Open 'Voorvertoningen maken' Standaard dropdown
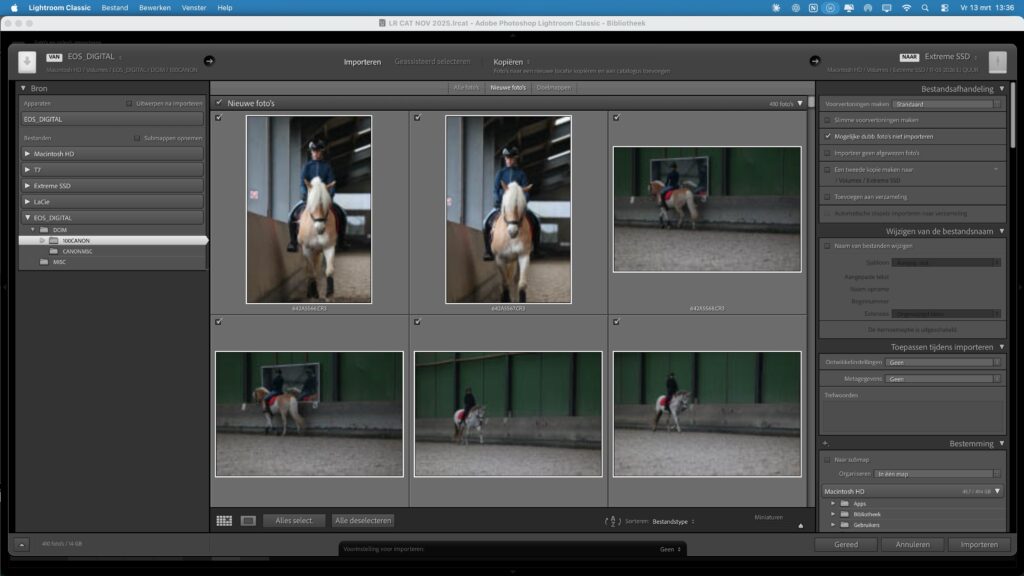 click(x=946, y=104)
